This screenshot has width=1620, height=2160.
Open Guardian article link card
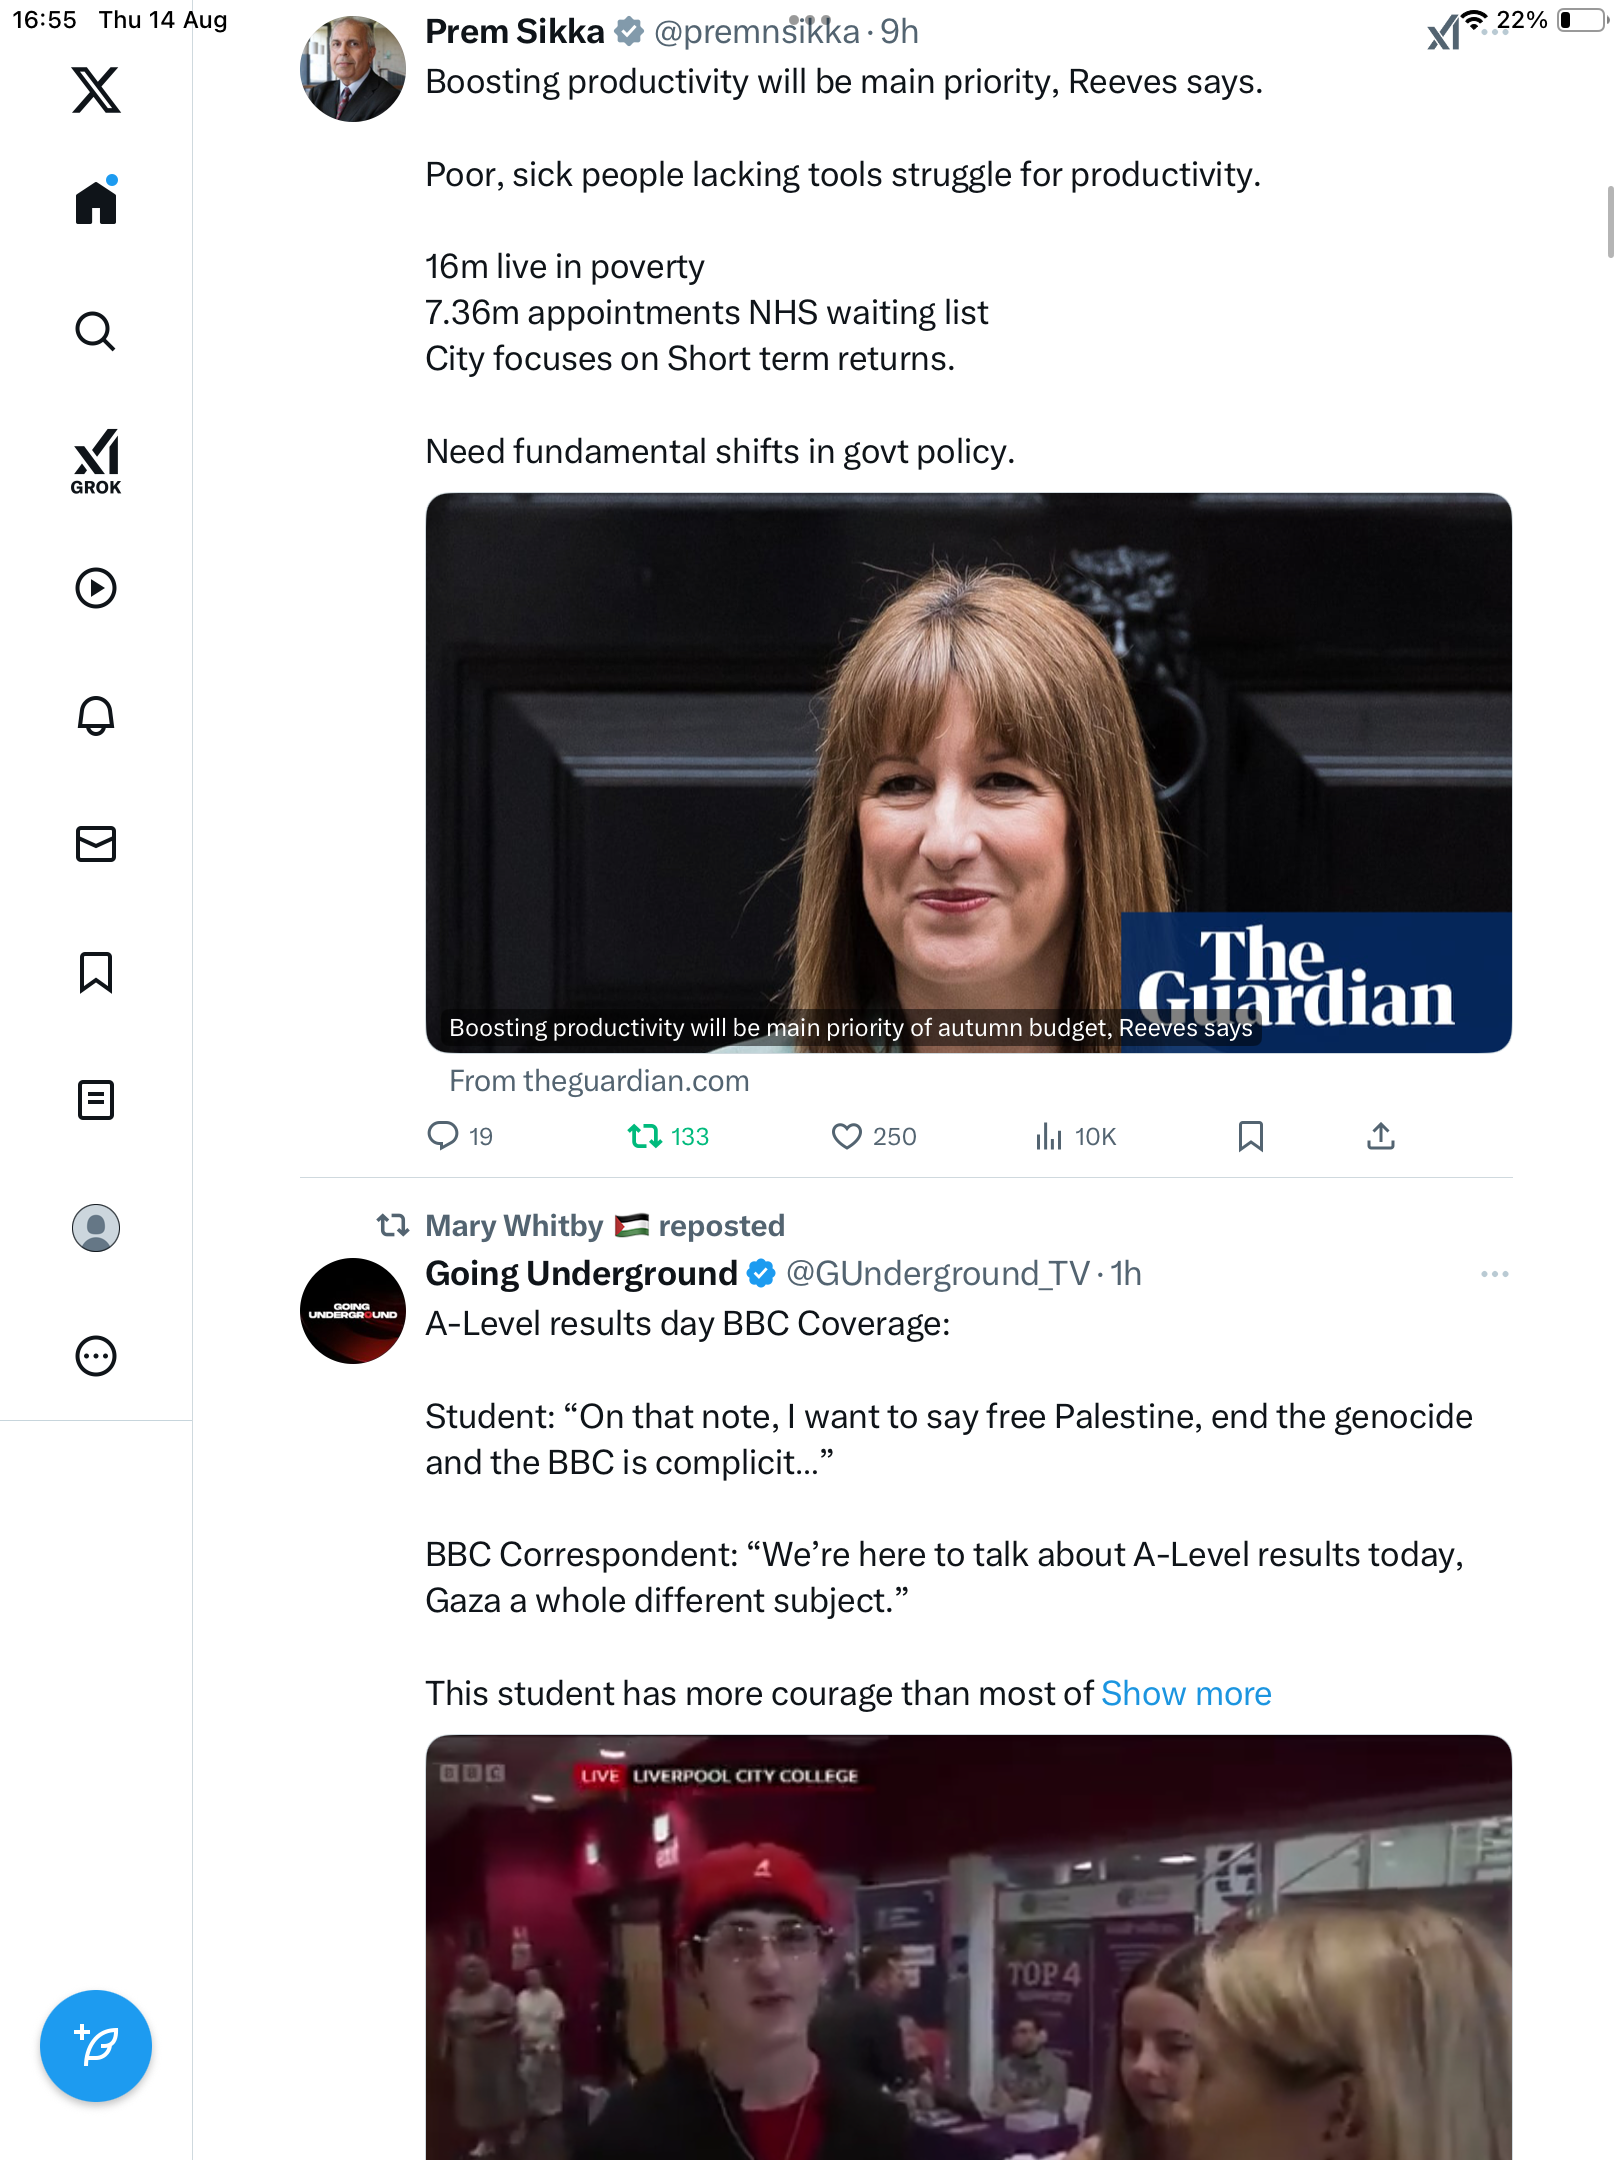[x=968, y=772]
